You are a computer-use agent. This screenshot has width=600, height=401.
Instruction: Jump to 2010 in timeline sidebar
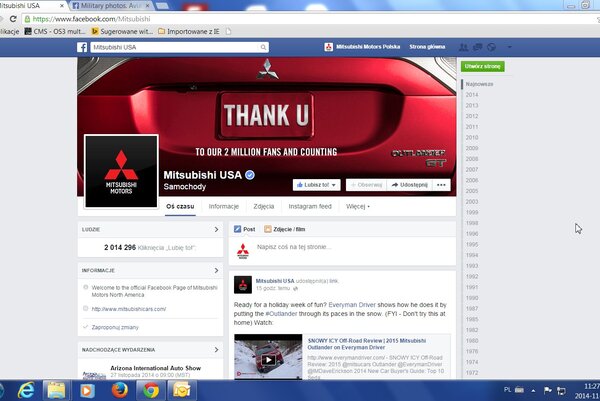point(472,137)
